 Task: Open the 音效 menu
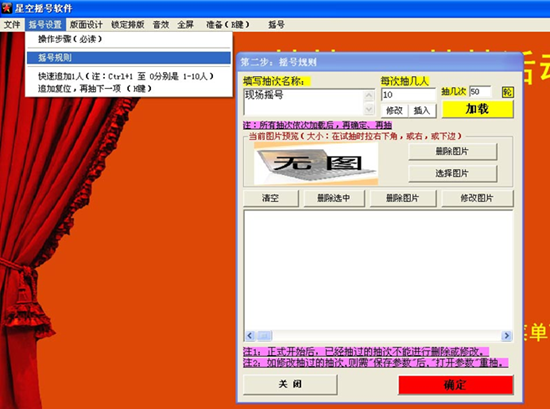(x=161, y=25)
